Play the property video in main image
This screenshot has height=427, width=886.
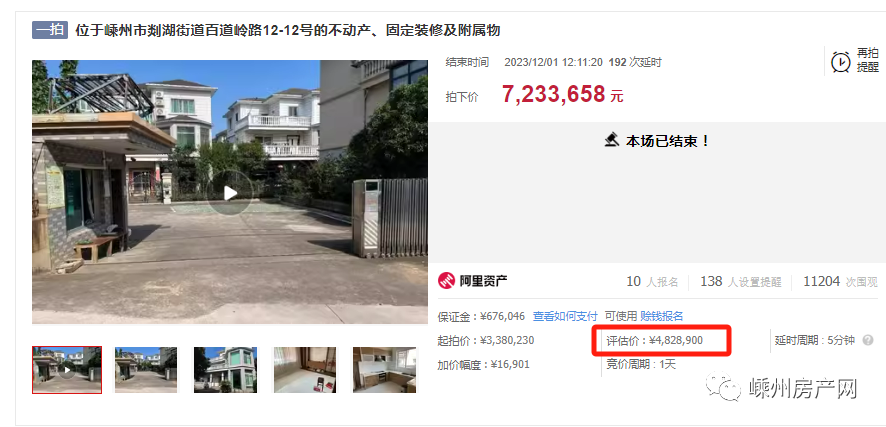(x=229, y=193)
